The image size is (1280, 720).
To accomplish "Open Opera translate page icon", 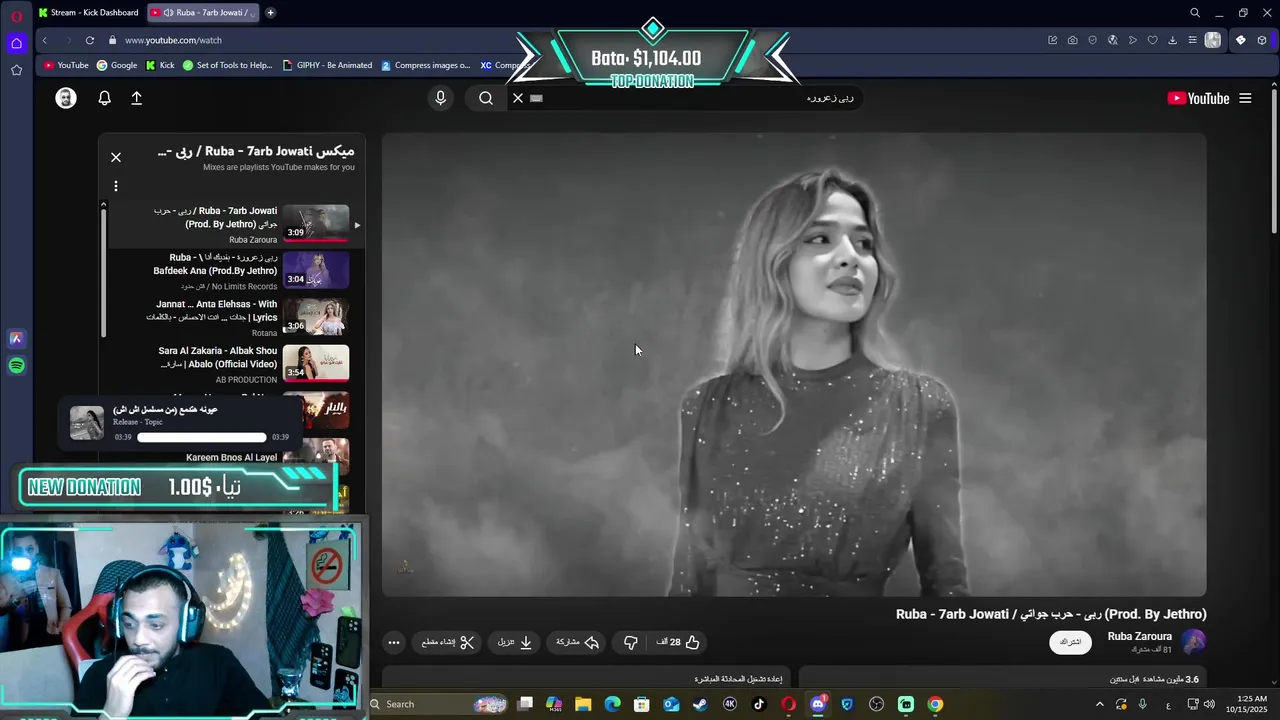I will click(x=1112, y=40).
